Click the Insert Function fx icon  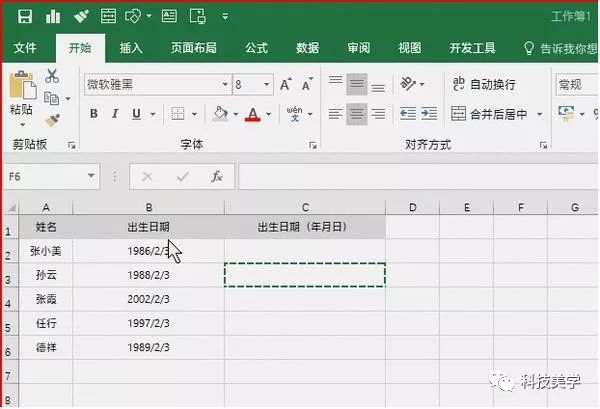217,176
